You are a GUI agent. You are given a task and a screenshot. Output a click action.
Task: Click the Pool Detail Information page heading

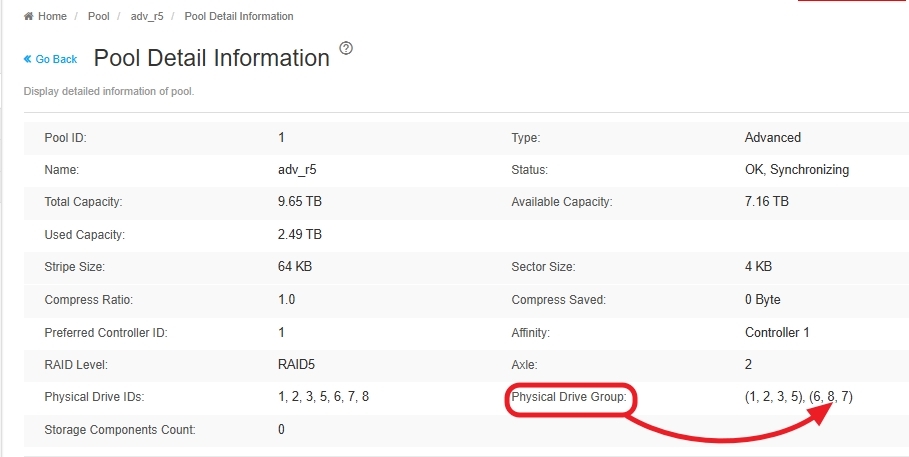pos(211,58)
